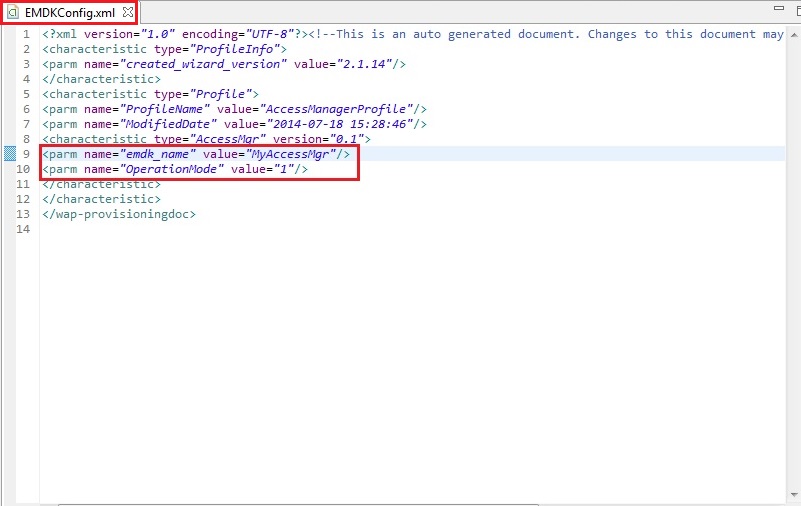Click on the "AccessManagerProfile" value text
The height and width of the screenshot is (506, 801).
click(x=342, y=109)
